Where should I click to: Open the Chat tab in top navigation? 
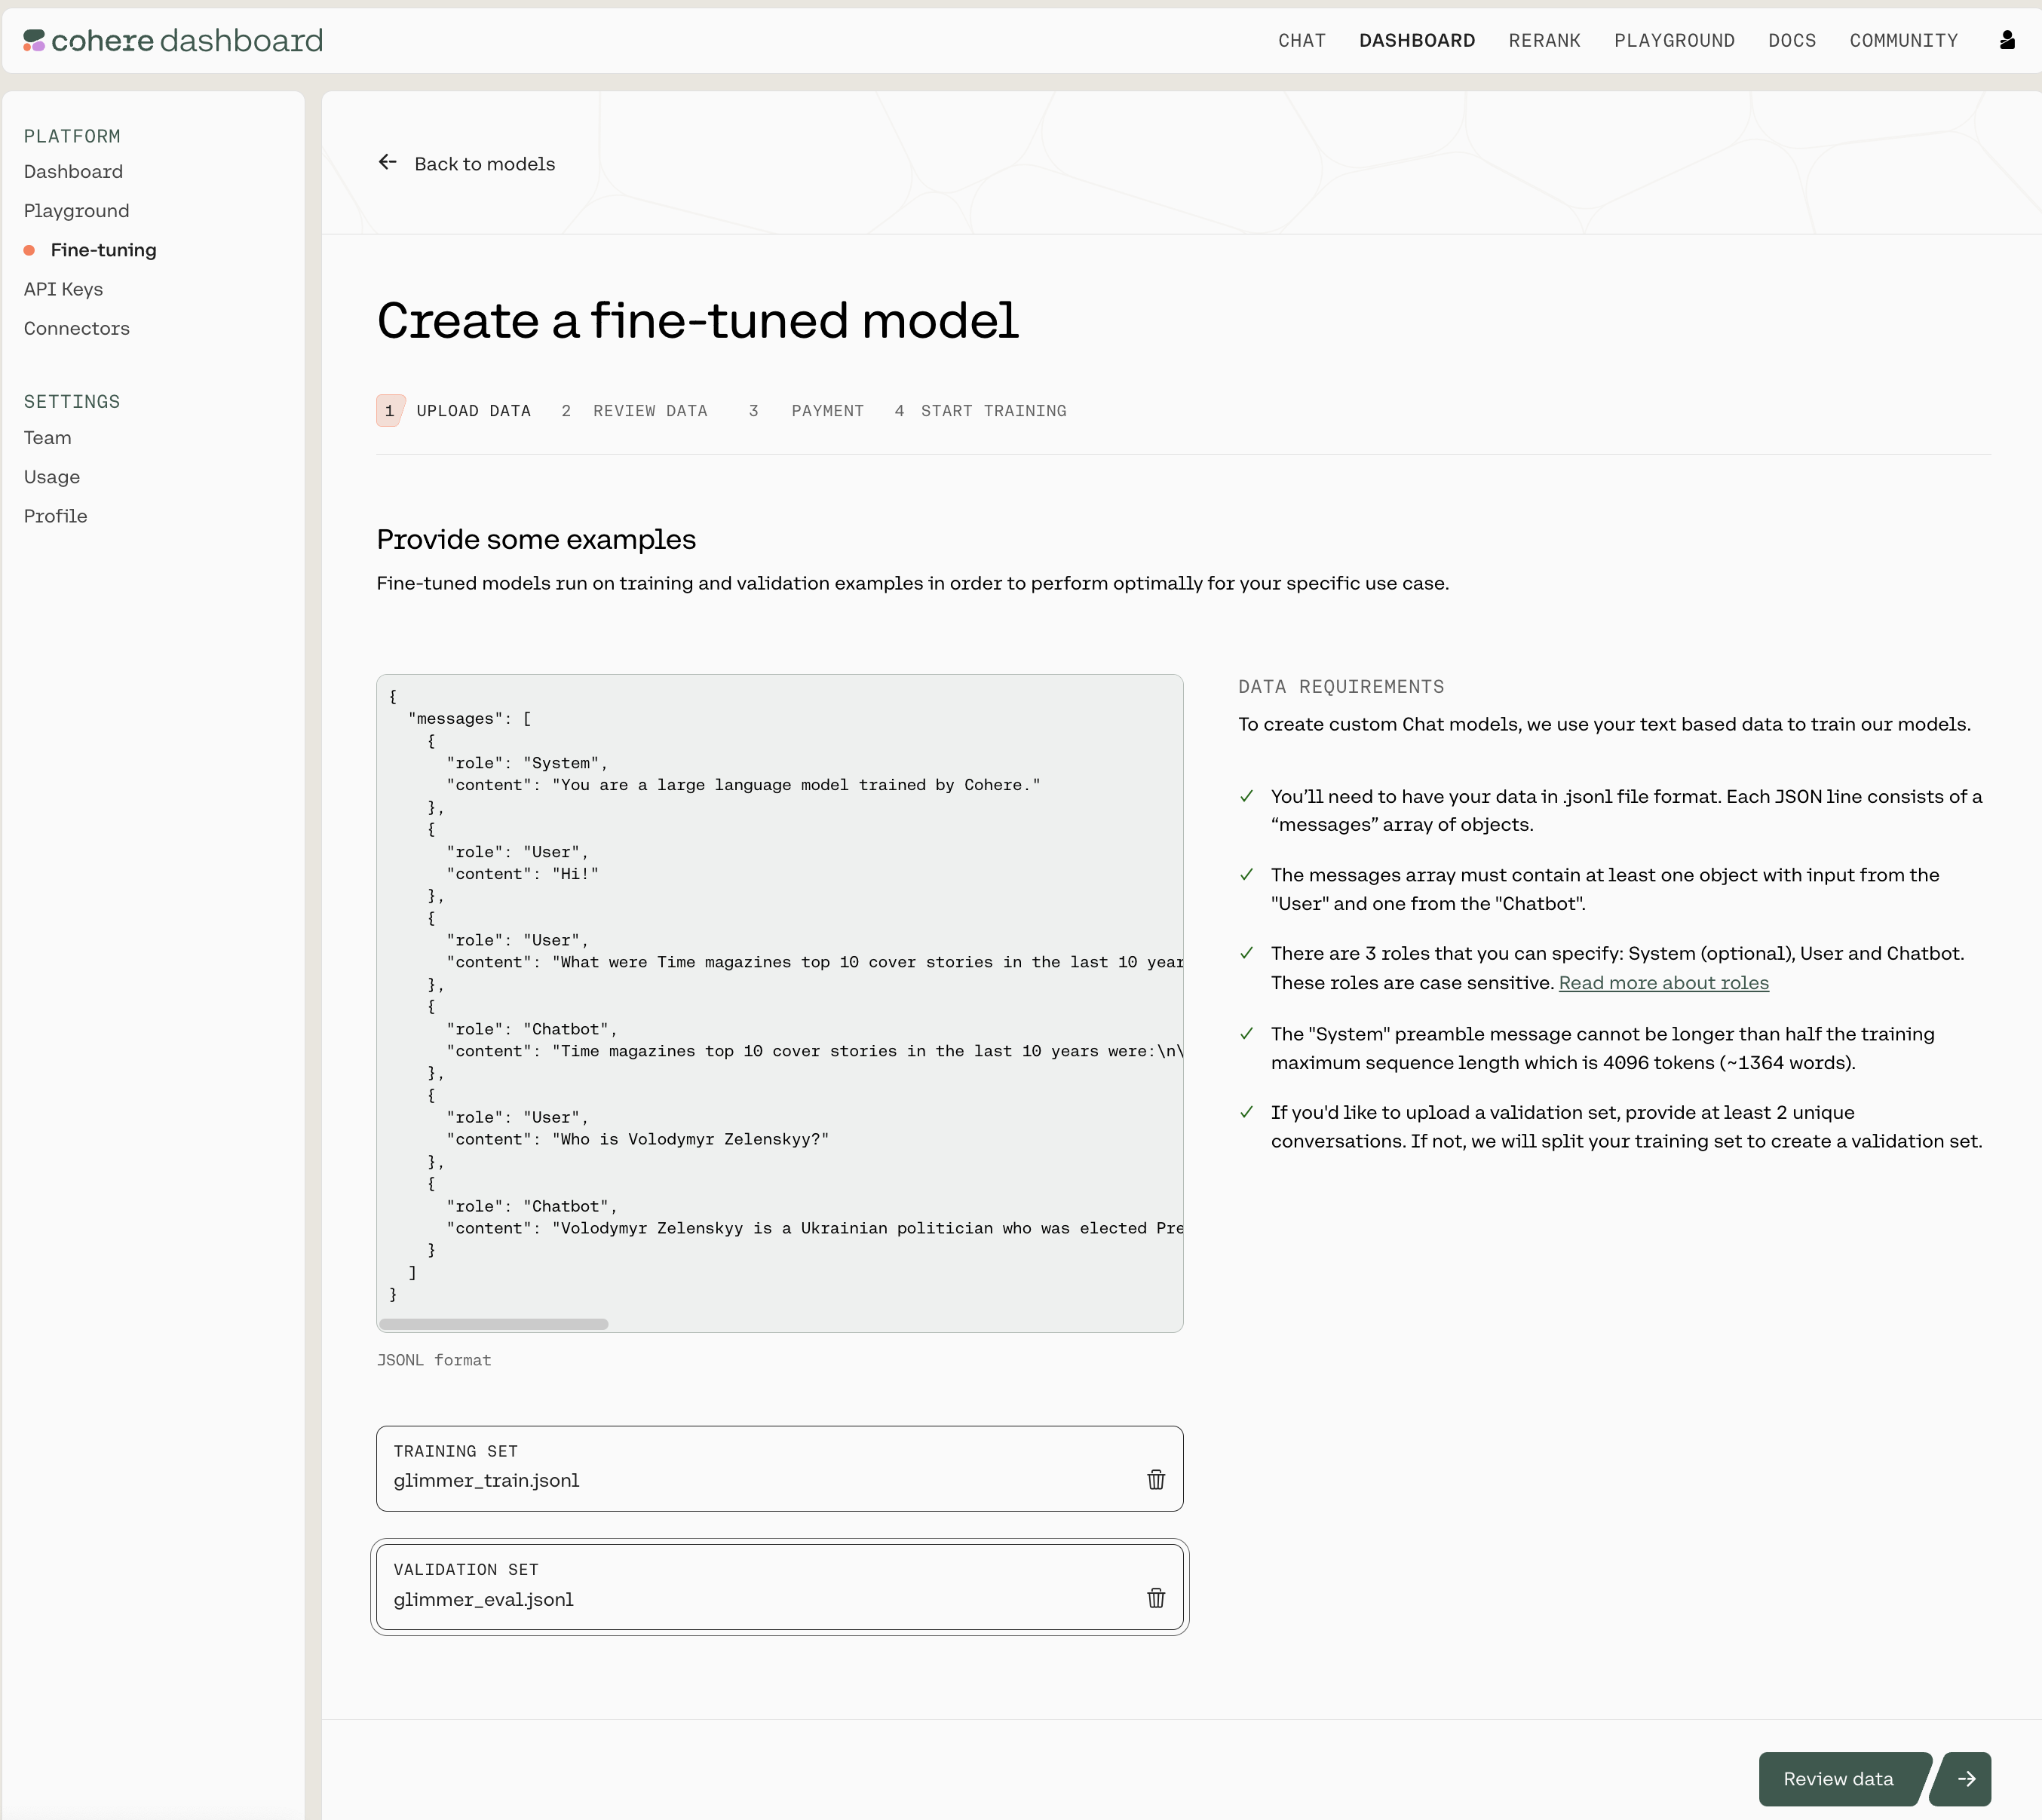pyautogui.click(x=1301, y=41)
